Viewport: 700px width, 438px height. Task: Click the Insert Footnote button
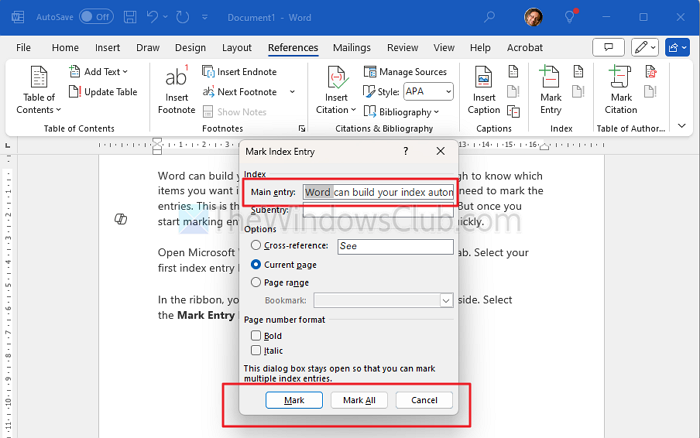tap(176, 90)
